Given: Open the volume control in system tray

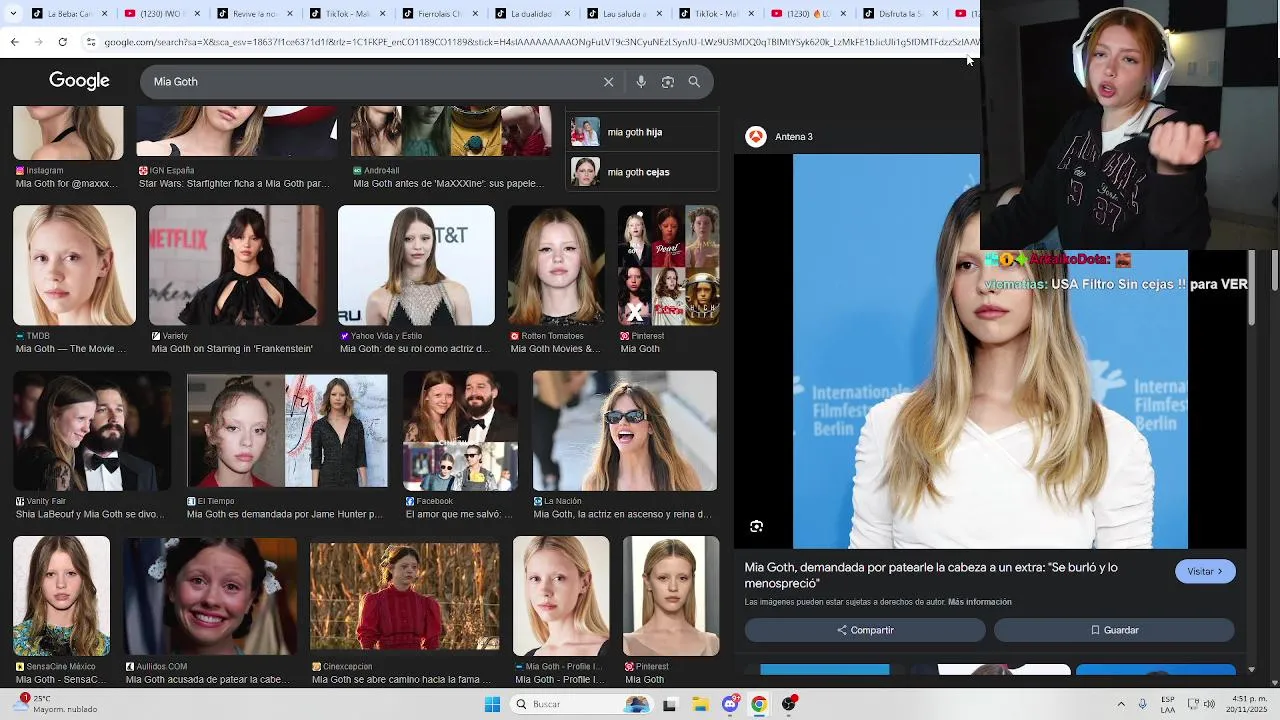Looking at the screenshot, I should click(1208, 704).
